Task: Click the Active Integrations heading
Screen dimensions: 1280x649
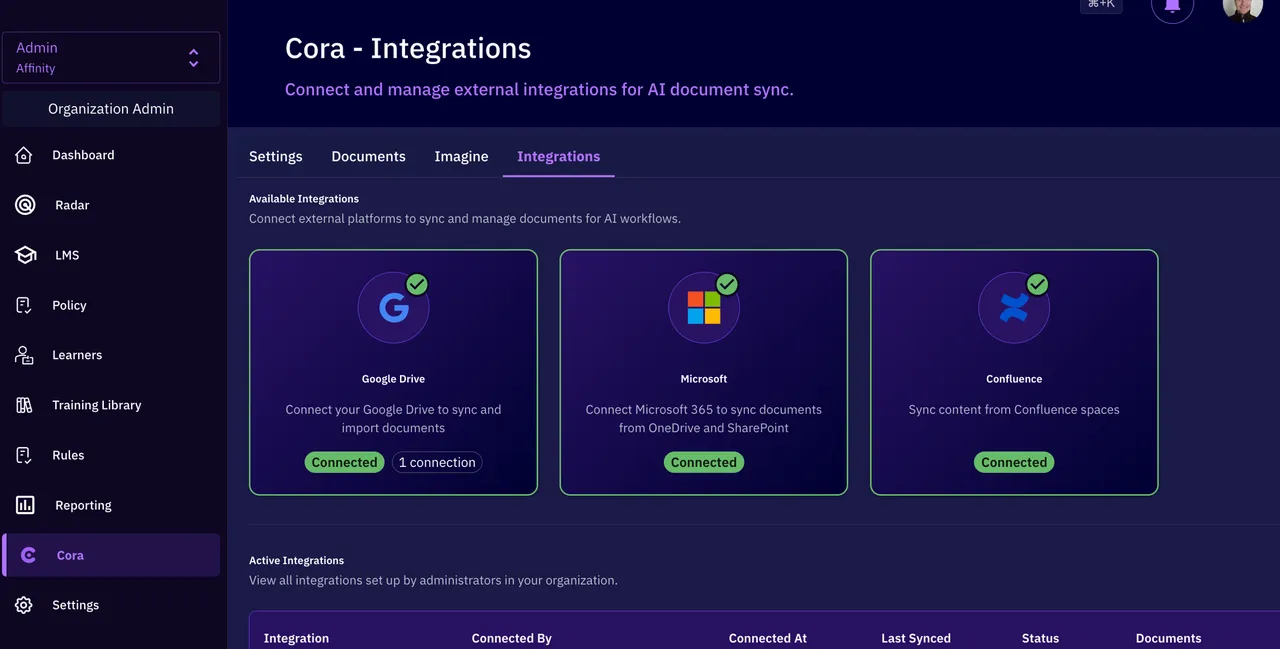Action: pyautogui.click(x=296, y=561)
